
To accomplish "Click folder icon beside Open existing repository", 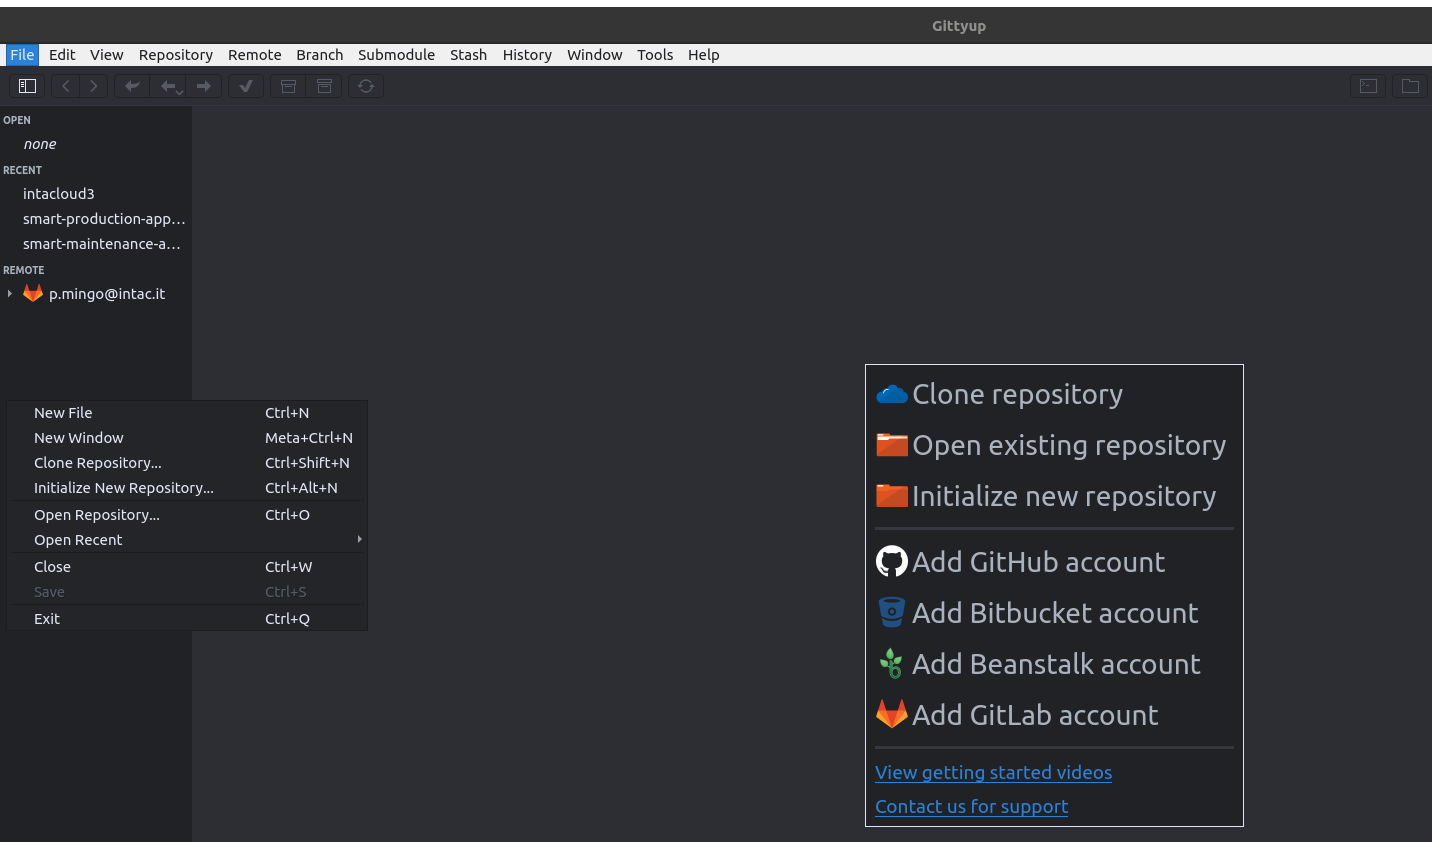I will [891, 445].
